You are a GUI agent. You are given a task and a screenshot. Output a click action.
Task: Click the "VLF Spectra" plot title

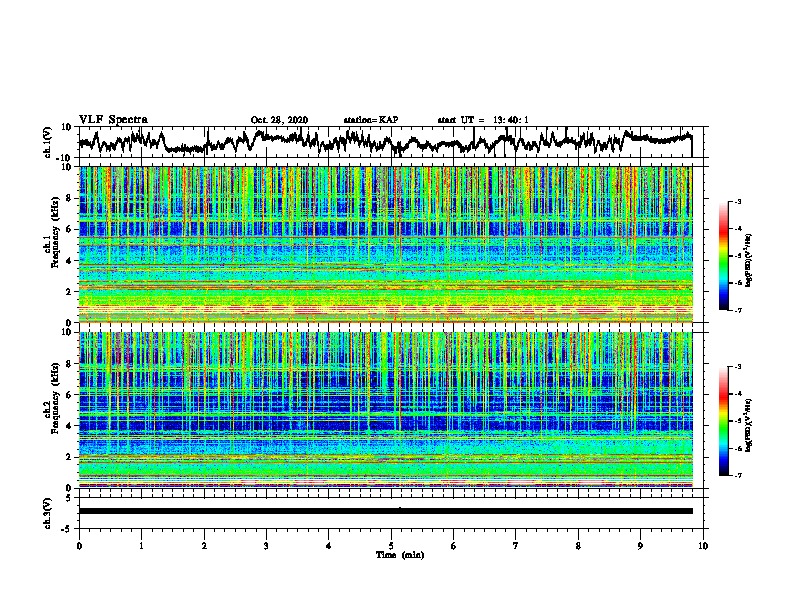[113, 119]
